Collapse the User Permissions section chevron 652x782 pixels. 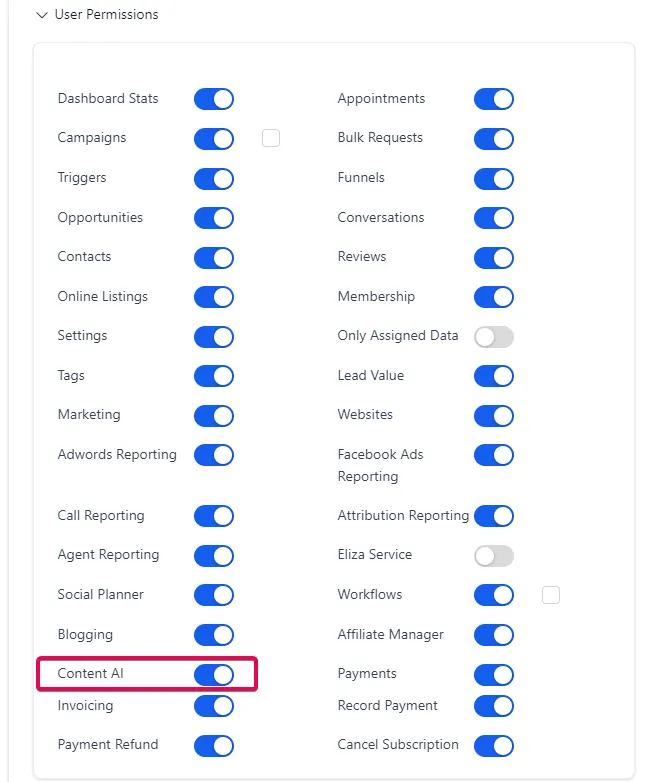pyautogui.click(x=42, y=15)
